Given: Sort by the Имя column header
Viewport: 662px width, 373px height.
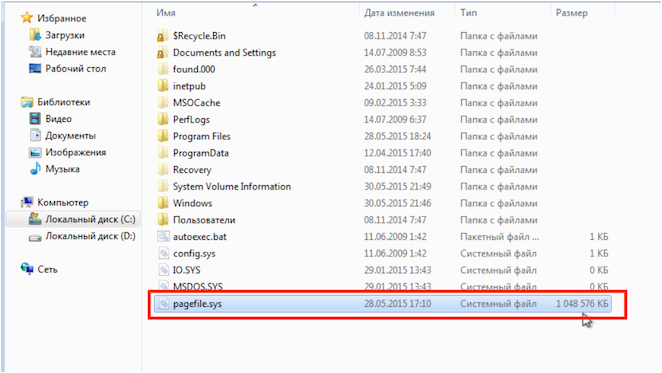Looking at the screenshot, I should [166, 13].
